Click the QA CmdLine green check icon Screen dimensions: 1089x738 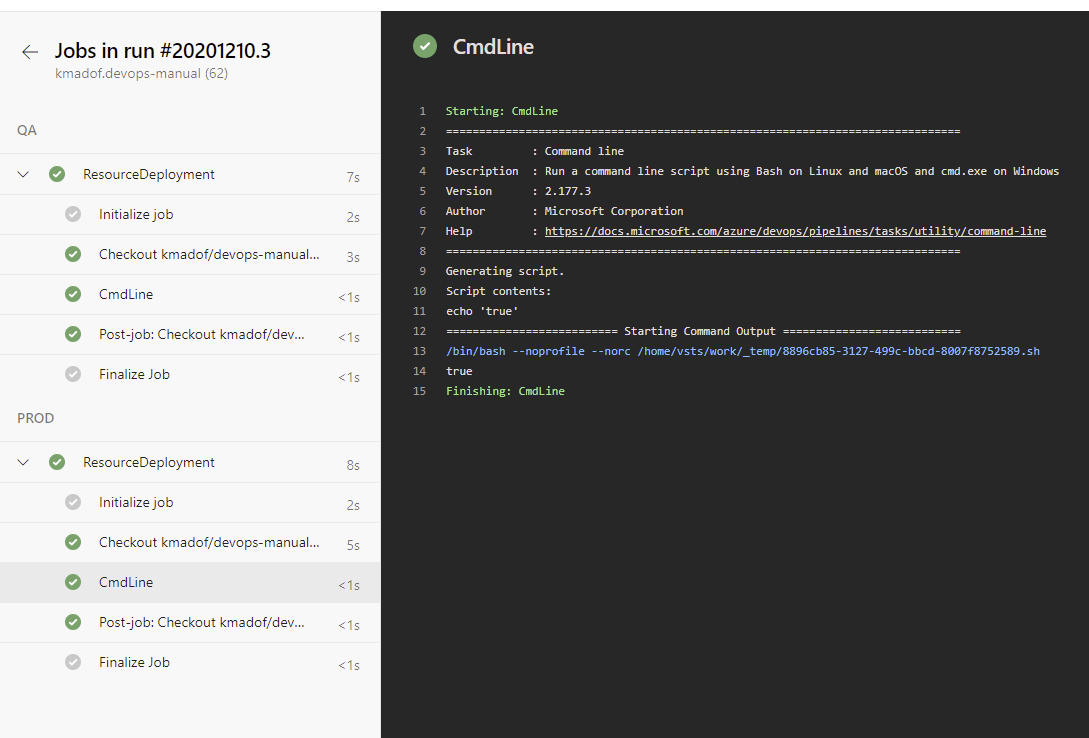[73, 294]
